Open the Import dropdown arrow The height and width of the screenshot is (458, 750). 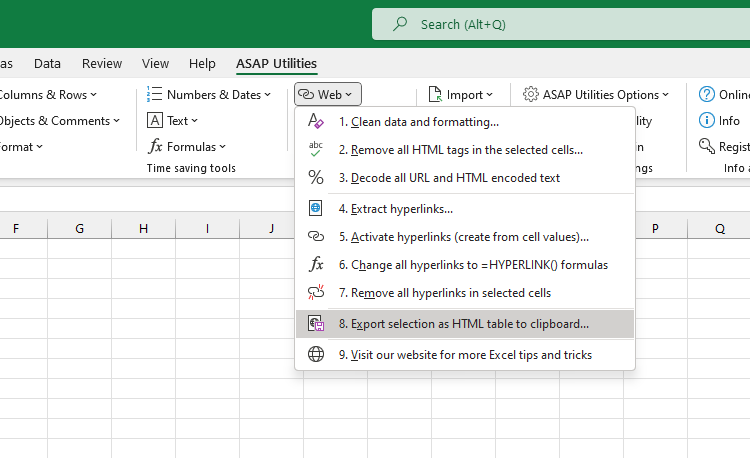489,95
